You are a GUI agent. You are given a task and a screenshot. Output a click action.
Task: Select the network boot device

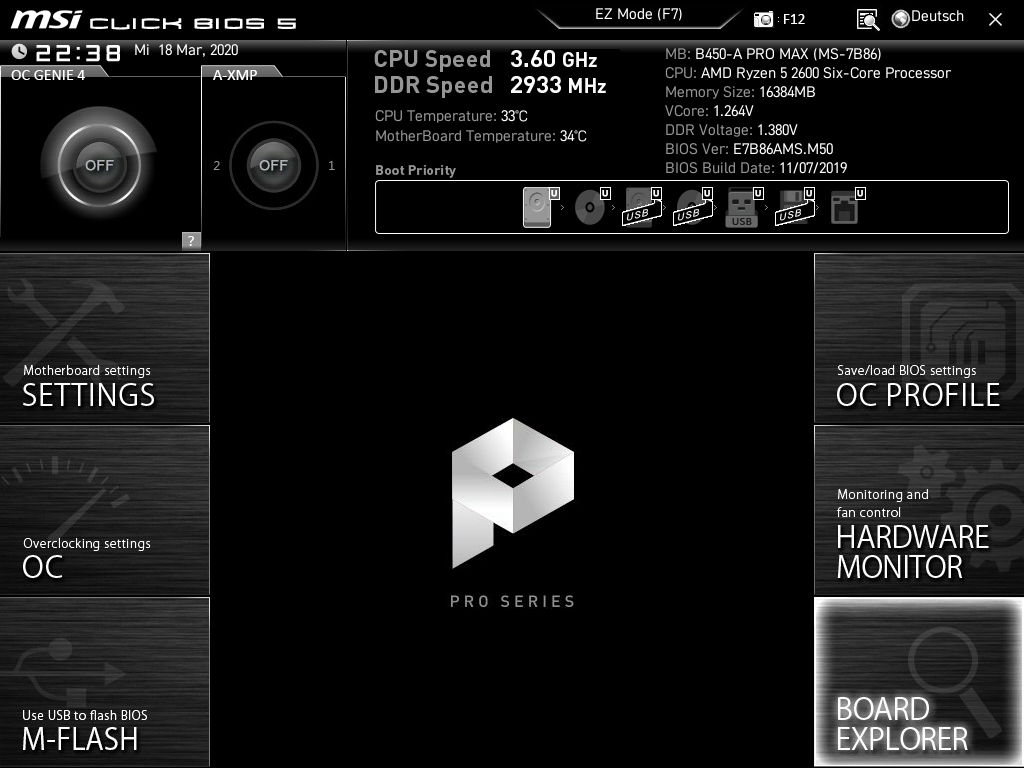(848, 207)
